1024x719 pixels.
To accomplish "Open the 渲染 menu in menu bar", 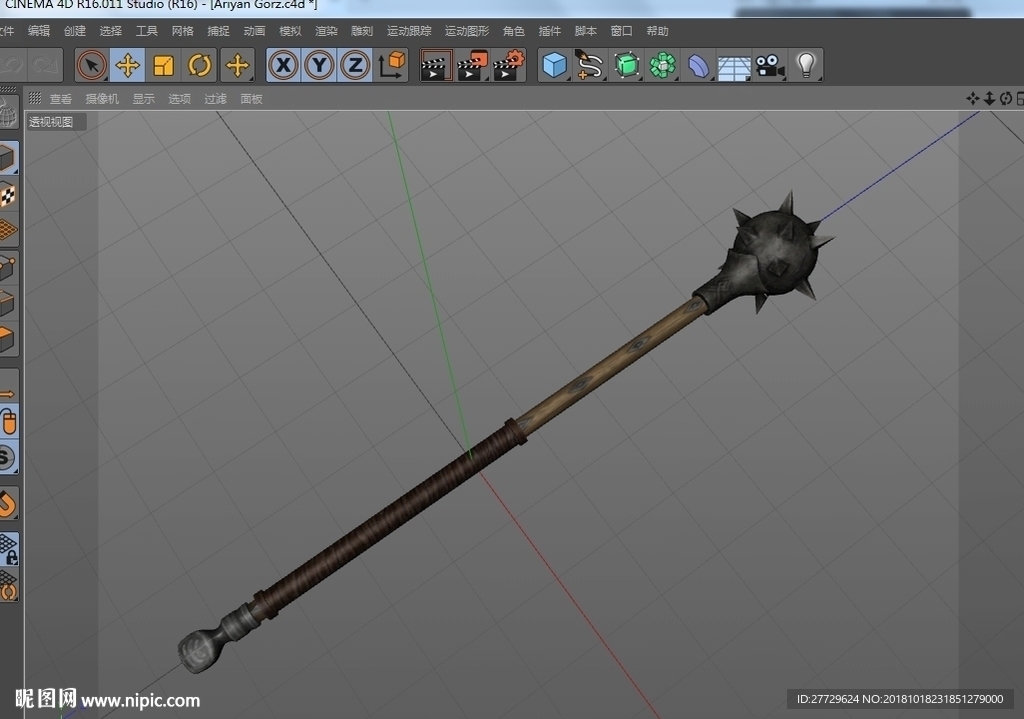I will 326,31.
